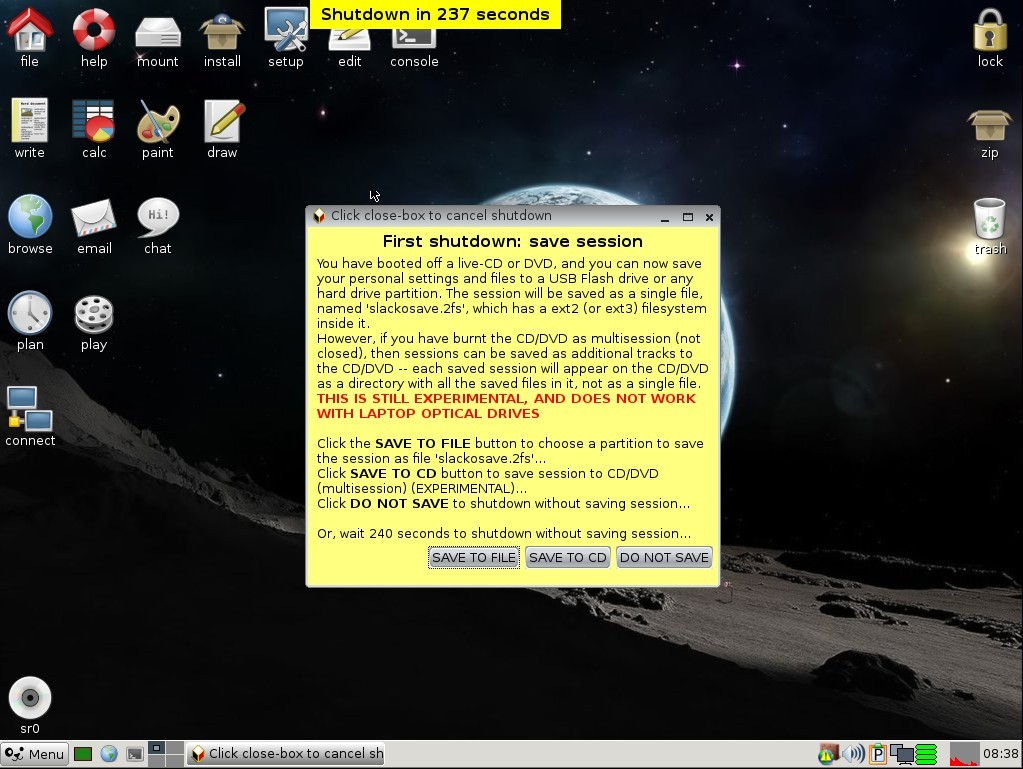Click the SAVE TO CD button
Viewport: 1023px width, 769px height.
pyautogui.click(x=568, y=558)
